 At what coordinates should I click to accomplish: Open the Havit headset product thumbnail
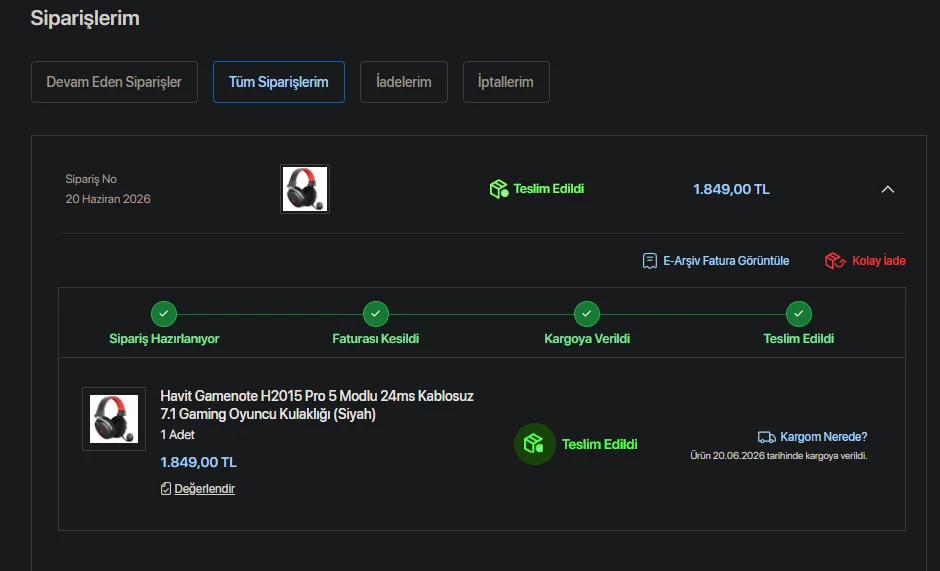tap(114, 419)
